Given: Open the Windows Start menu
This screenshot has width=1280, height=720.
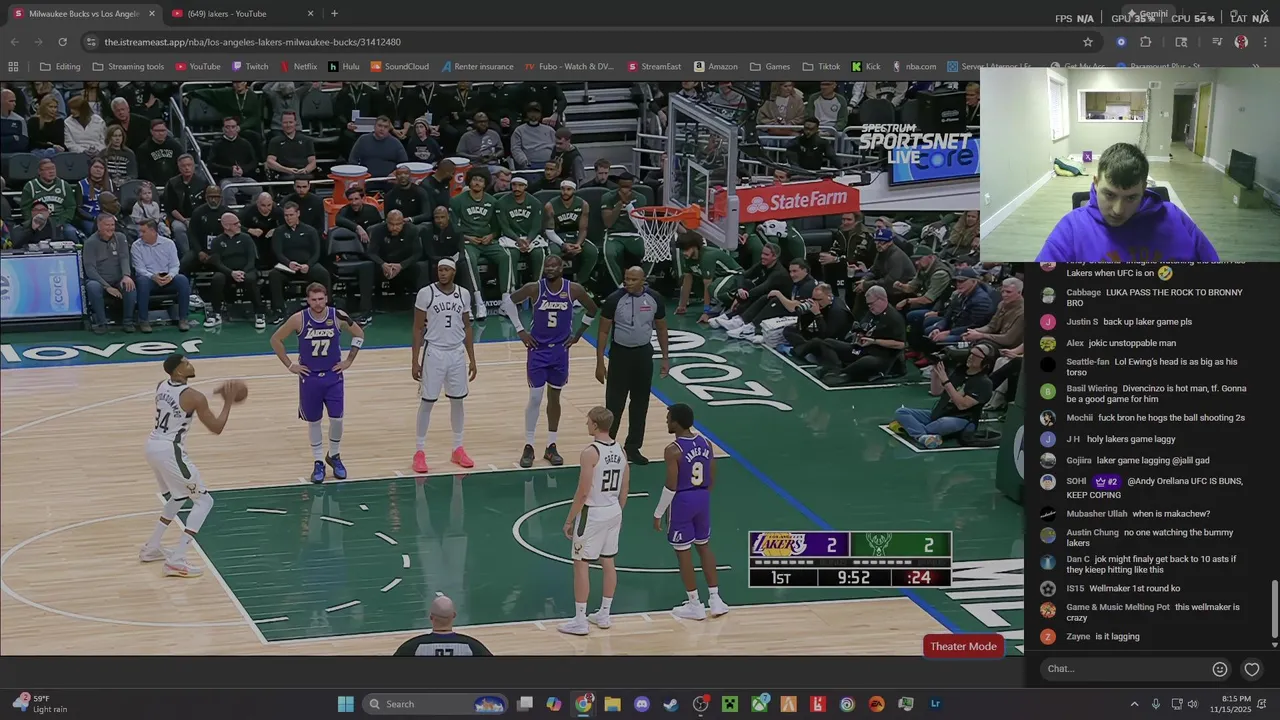Looking at the screenshot, I should point(346,704).
